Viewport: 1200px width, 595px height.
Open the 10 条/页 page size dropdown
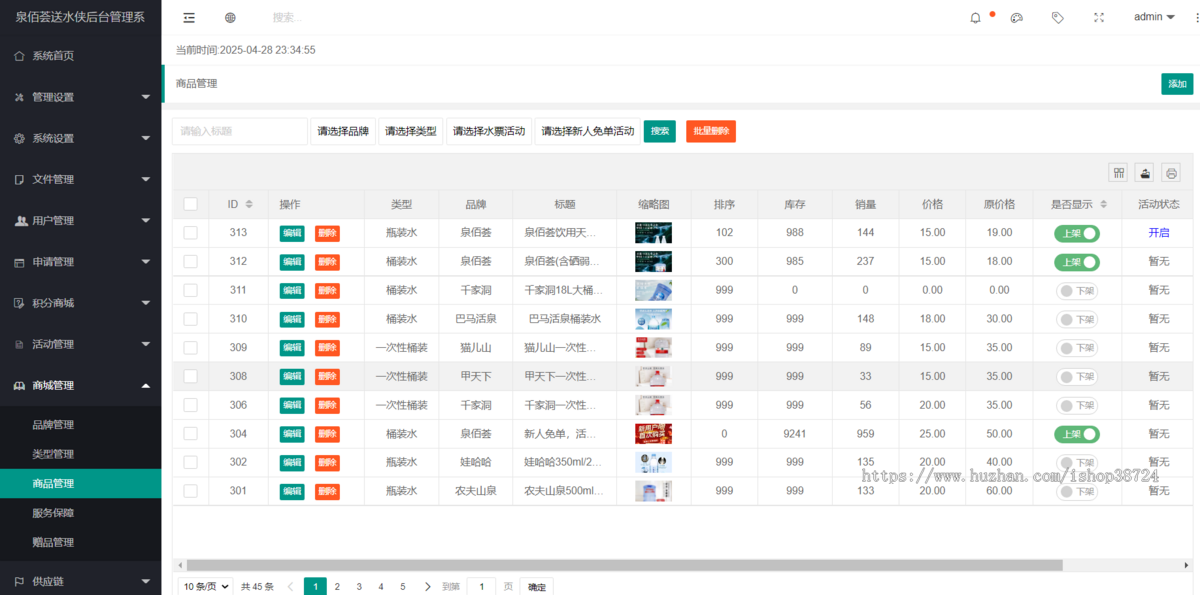[x=206, y=587]
